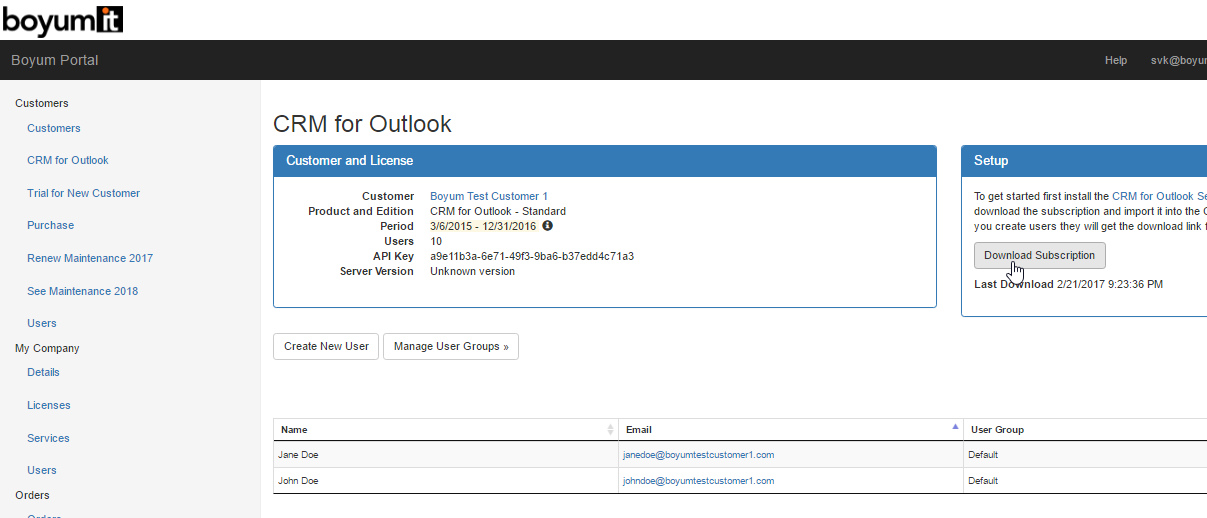Open See Maintenance 2018
Viewport: 1207px width, 518px height.
tap(83, 291)
